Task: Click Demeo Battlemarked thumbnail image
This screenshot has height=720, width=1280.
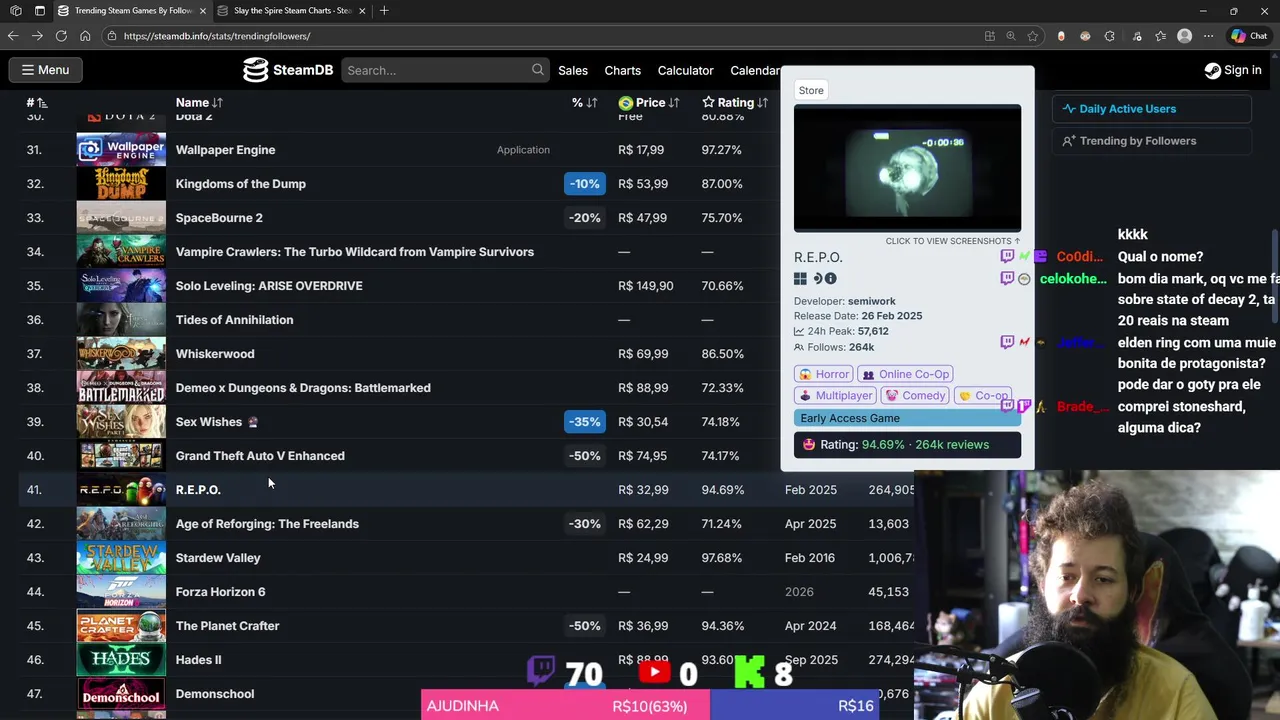Action: [x=121, y=388]
